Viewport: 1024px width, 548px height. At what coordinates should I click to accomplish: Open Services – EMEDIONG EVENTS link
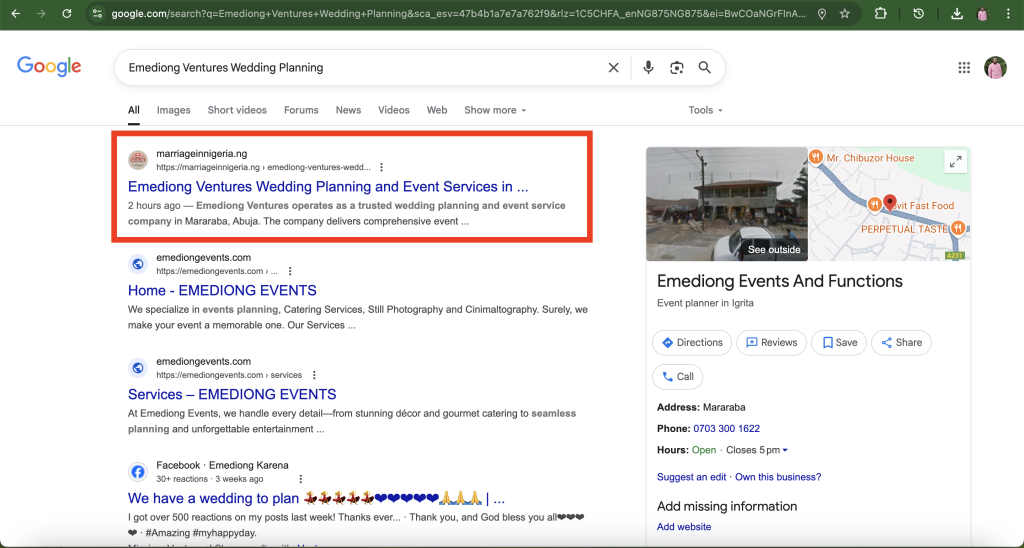click(232, 395)
